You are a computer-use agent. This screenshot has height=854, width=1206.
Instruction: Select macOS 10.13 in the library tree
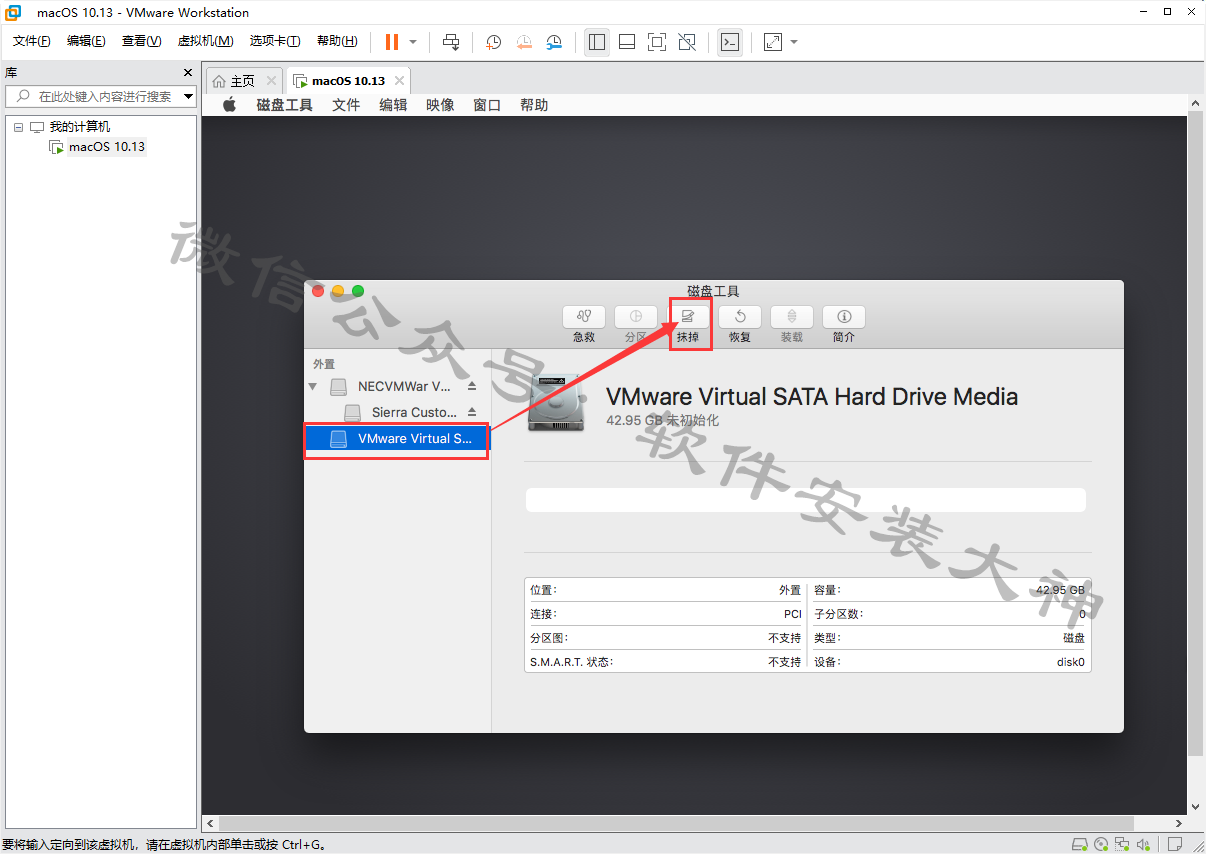(106, 147)
